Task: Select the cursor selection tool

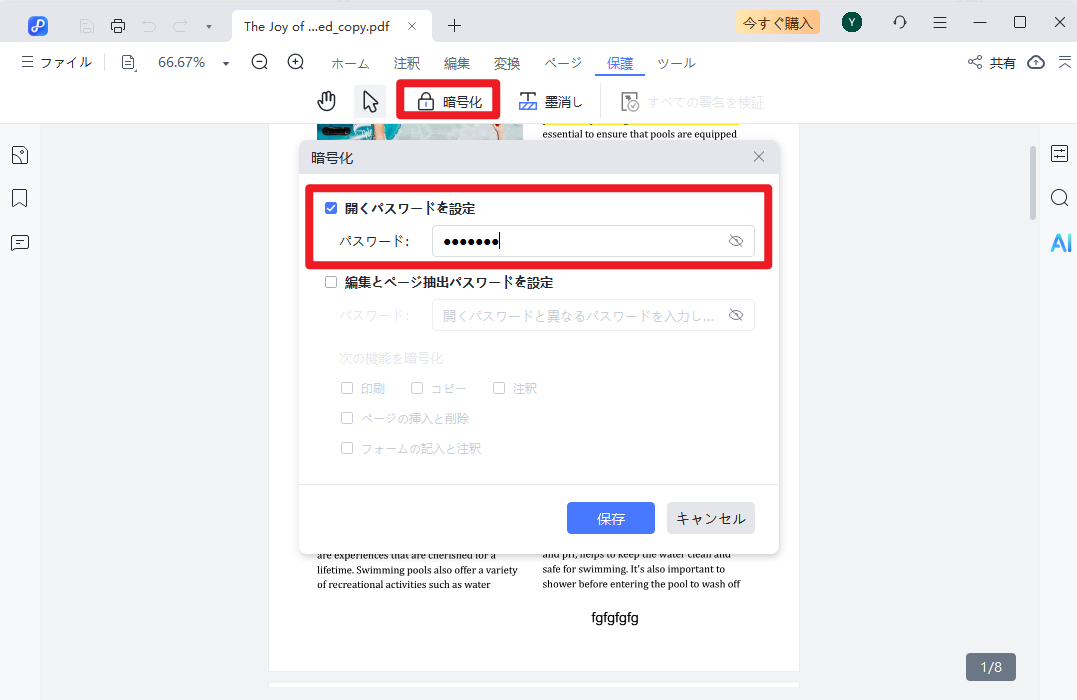Action: pyautogui.click(x=371, y=100)
